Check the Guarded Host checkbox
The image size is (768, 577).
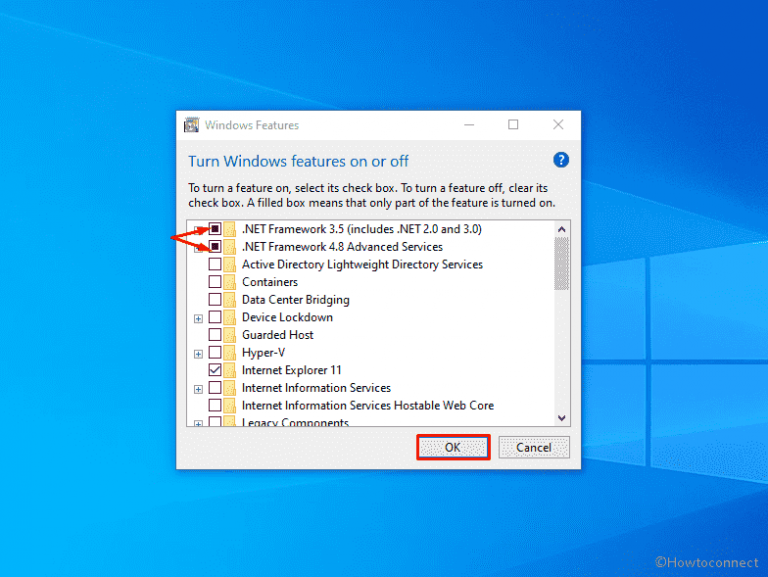click(x=215, y=335)
